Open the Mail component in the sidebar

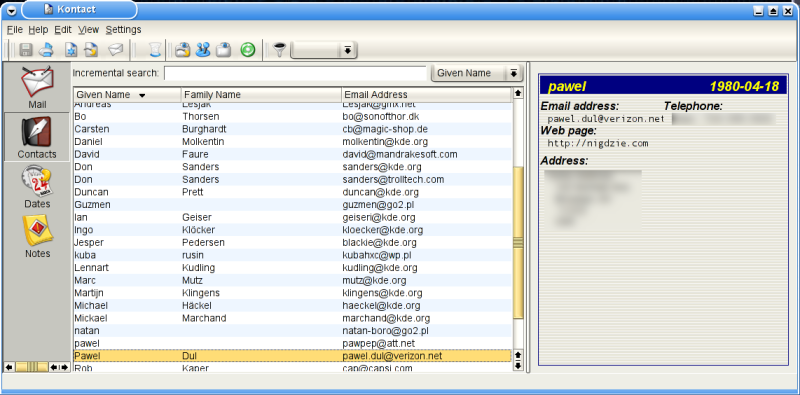[37, 87]
